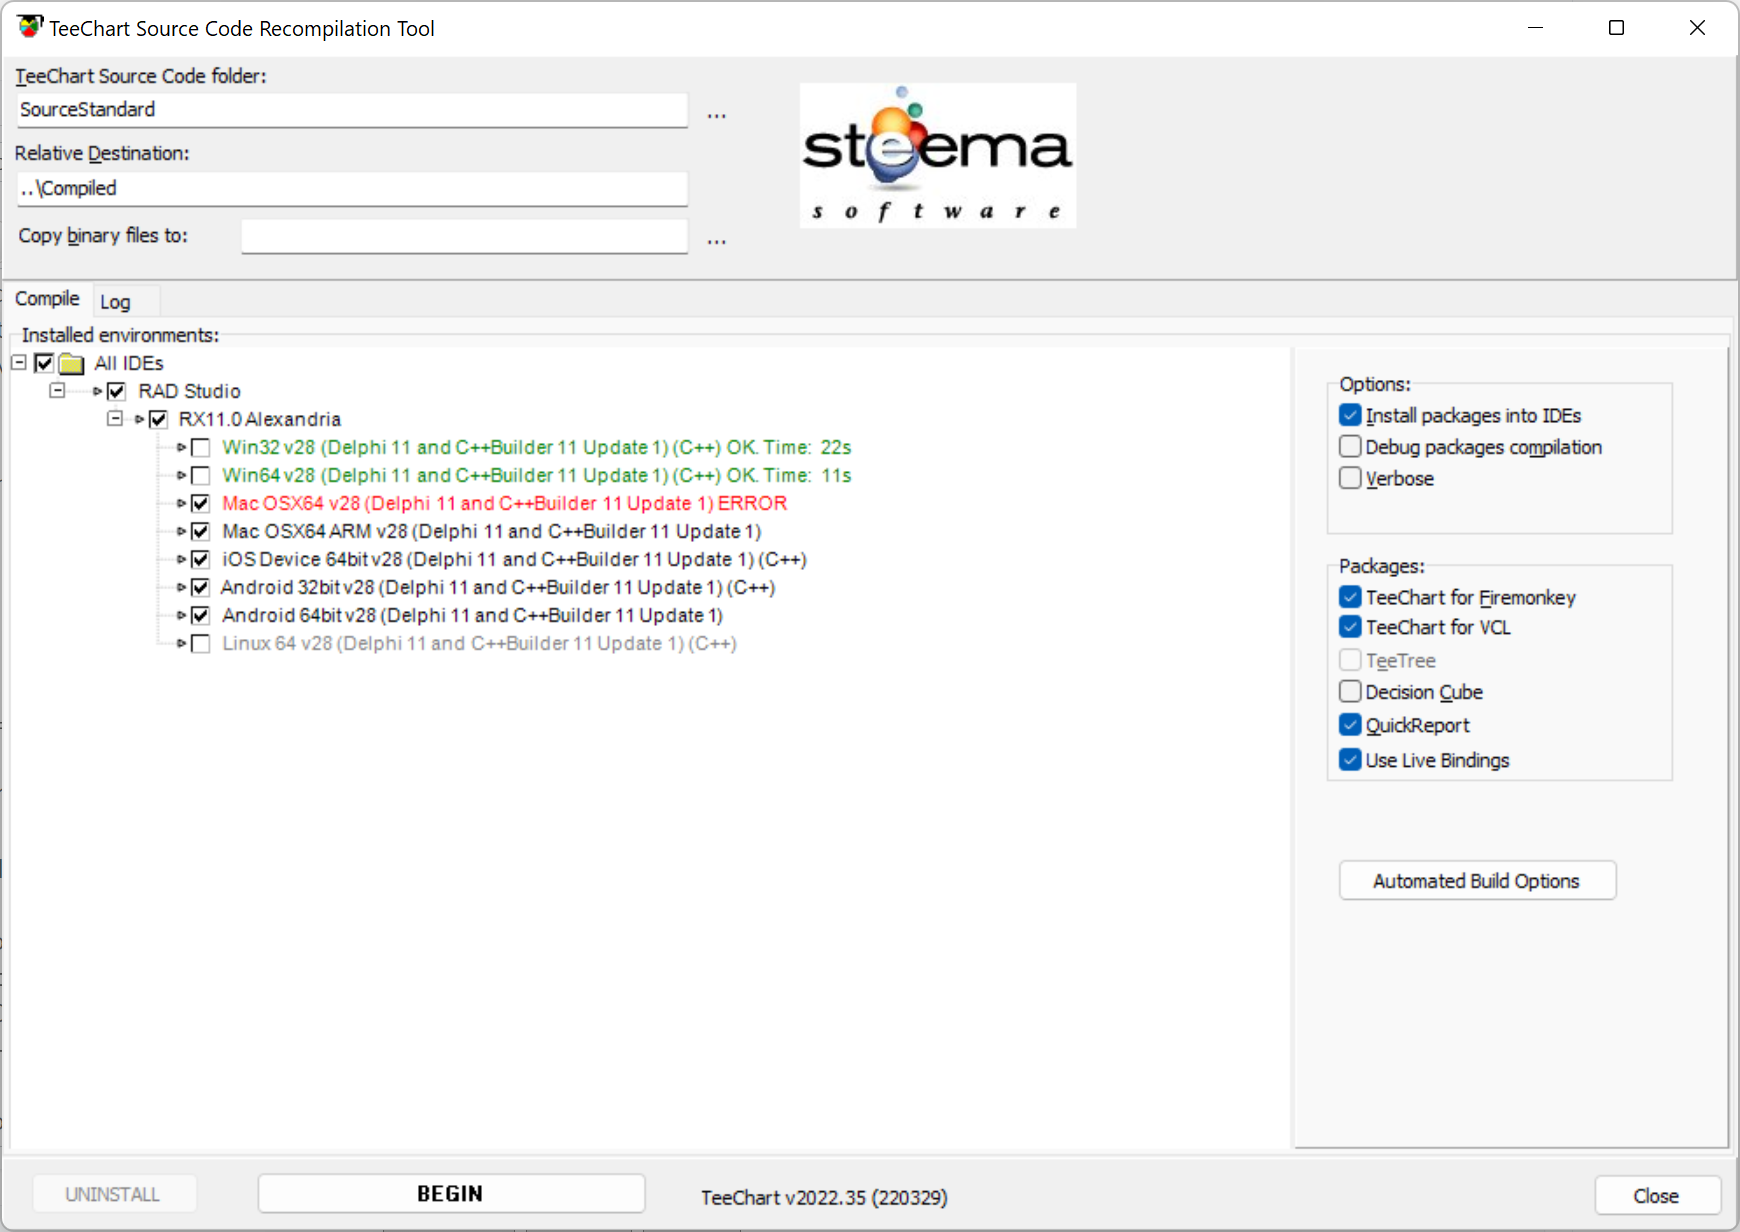Check the Win32 v28 platform checkbox
This screenshot has width=1740, height=1232.
pyautogui.click(x=201, y=447)
